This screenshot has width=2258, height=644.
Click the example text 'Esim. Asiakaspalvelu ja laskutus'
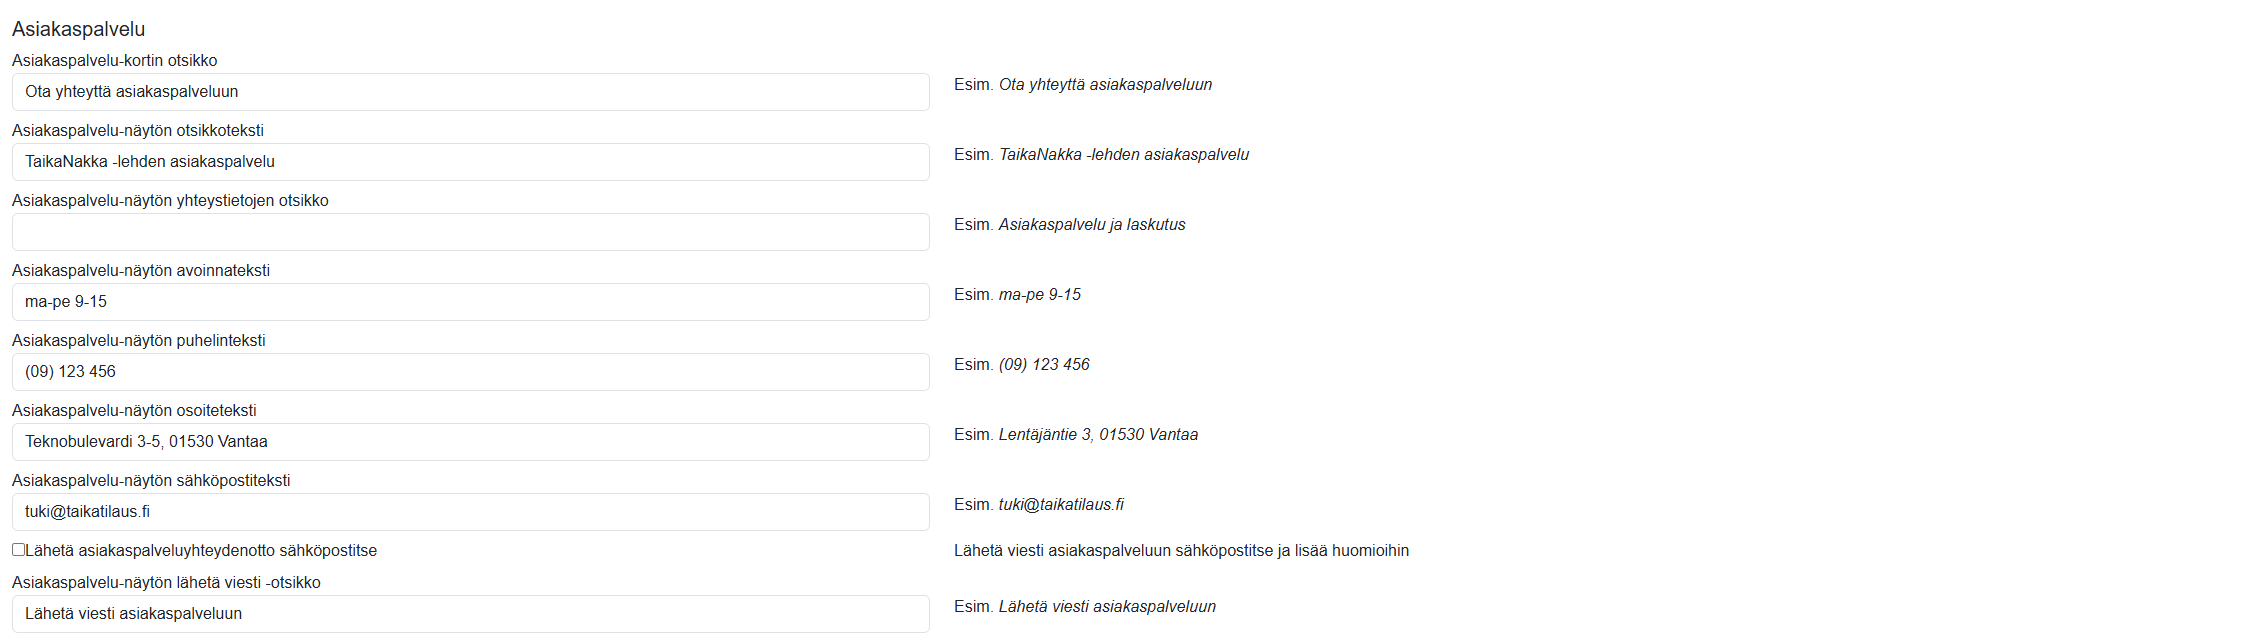pos(1069,225)
